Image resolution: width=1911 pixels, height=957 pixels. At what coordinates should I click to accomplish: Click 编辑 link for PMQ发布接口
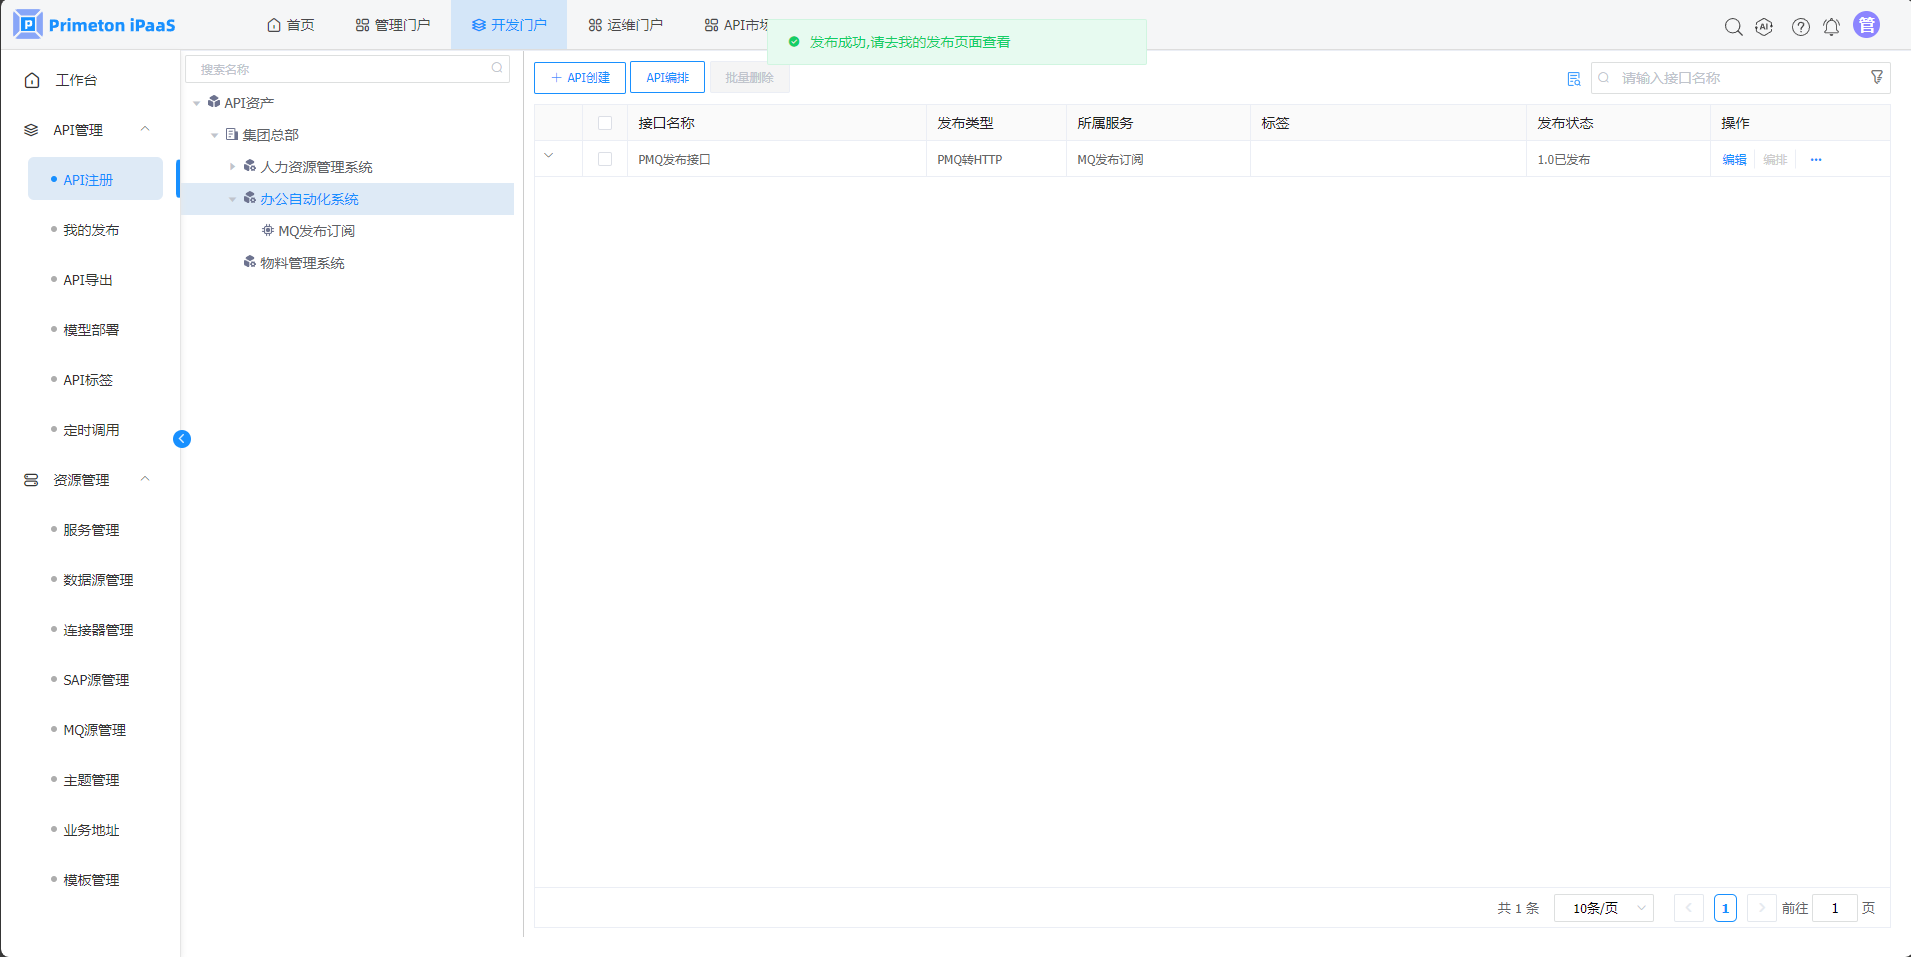[1734, 160]
